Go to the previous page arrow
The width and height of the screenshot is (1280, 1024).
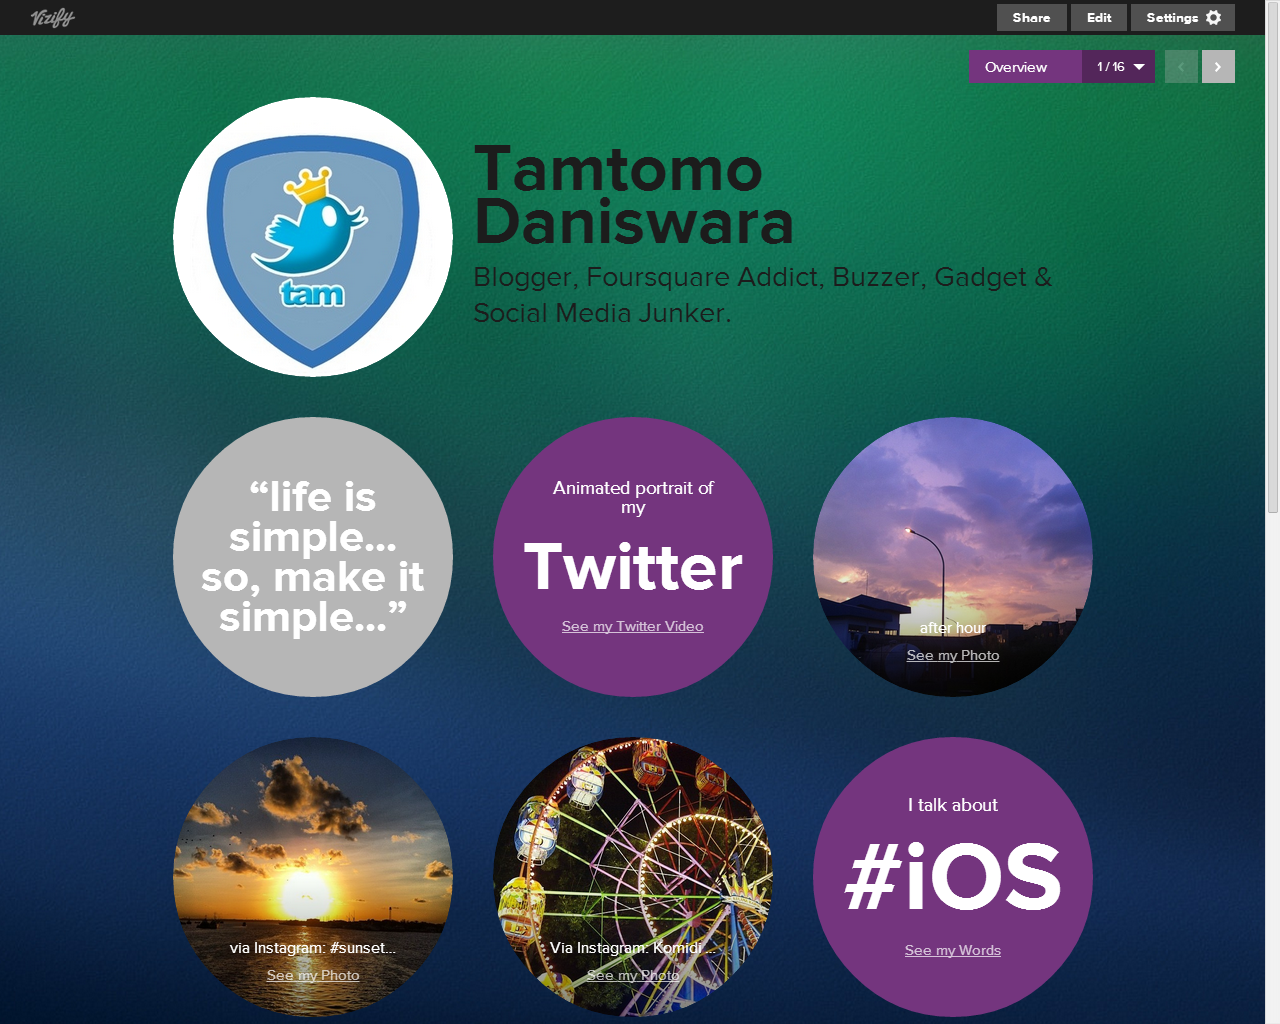1181,67
